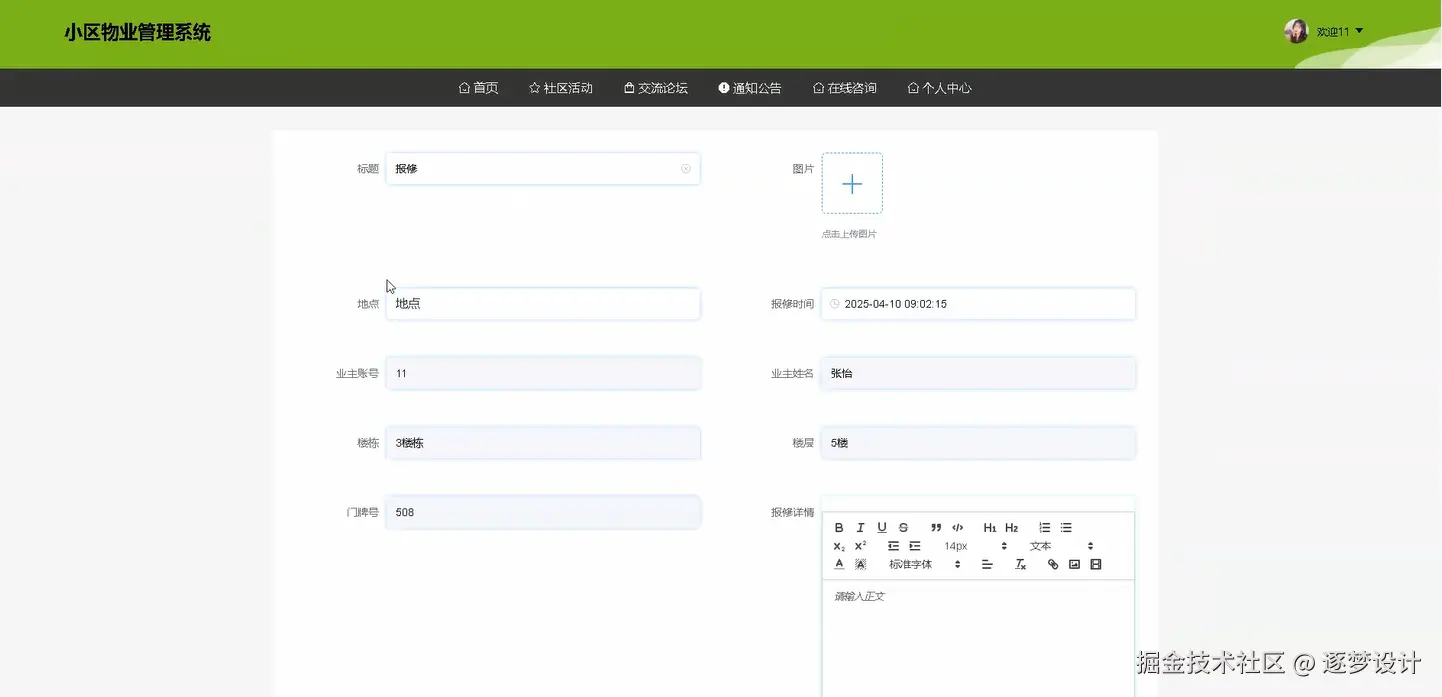Focus the 地点 input field

pos(543,304)
